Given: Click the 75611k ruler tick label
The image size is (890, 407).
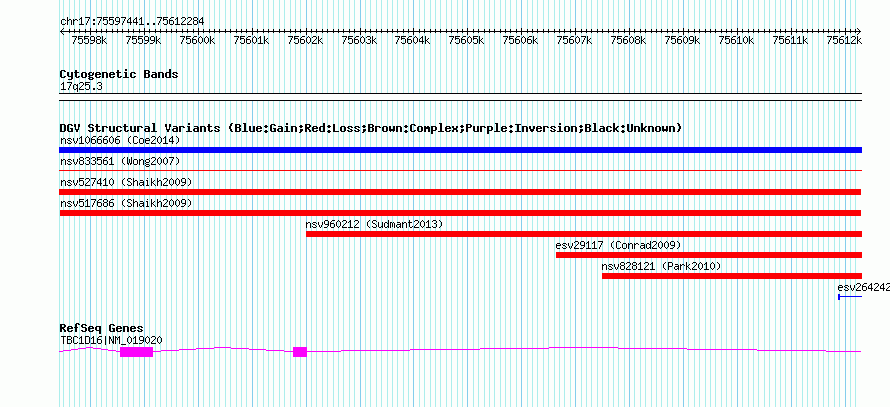Looking at the screenshot, I should pyautogui.click(x=790, y=40).
